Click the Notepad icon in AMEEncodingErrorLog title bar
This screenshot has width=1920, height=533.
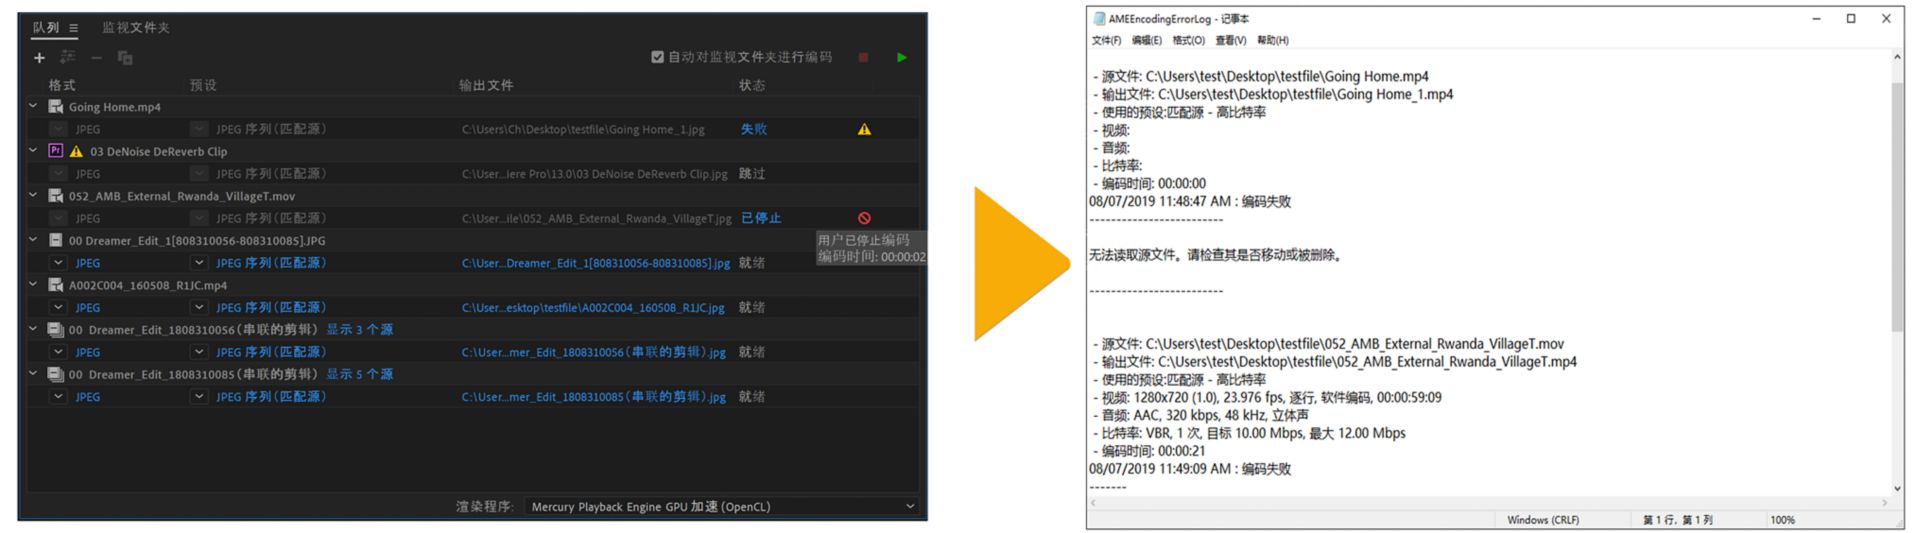[1099, 18]
